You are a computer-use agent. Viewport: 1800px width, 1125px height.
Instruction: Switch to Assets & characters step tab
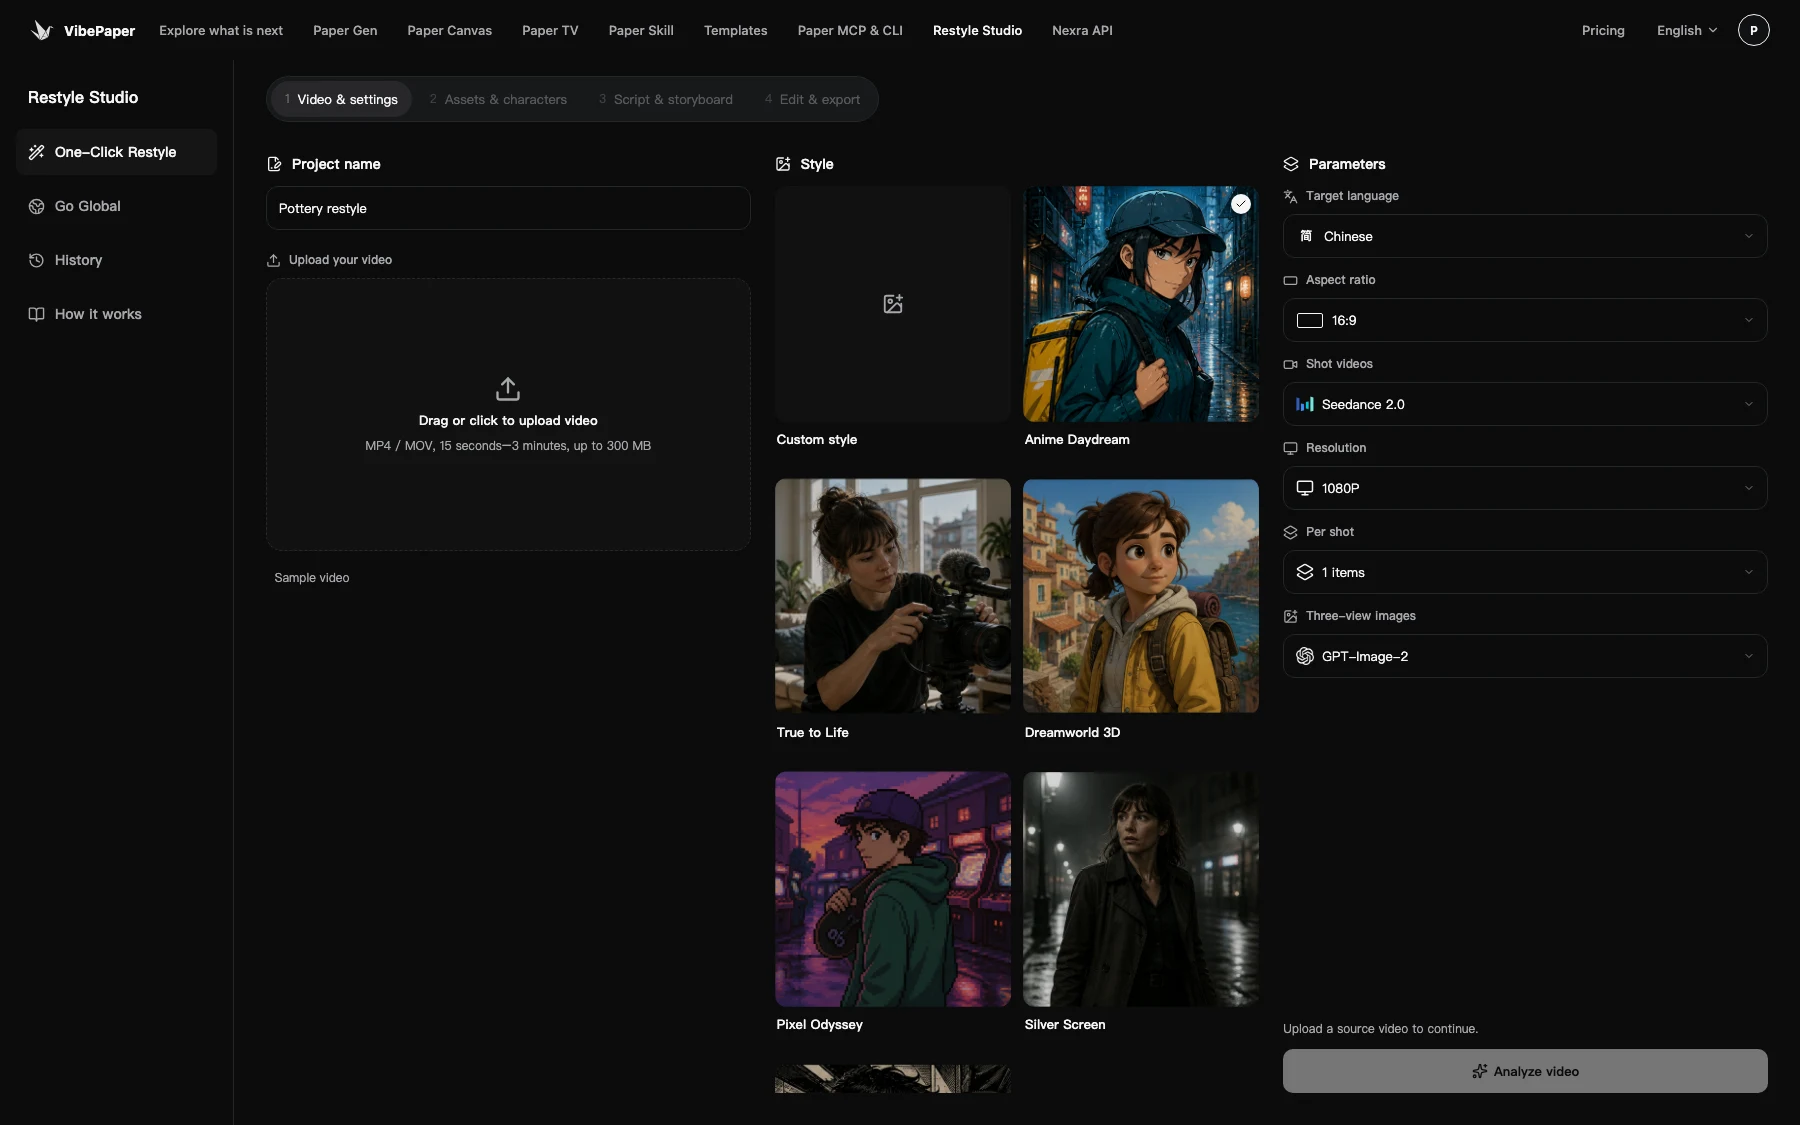tap(498, 99)
